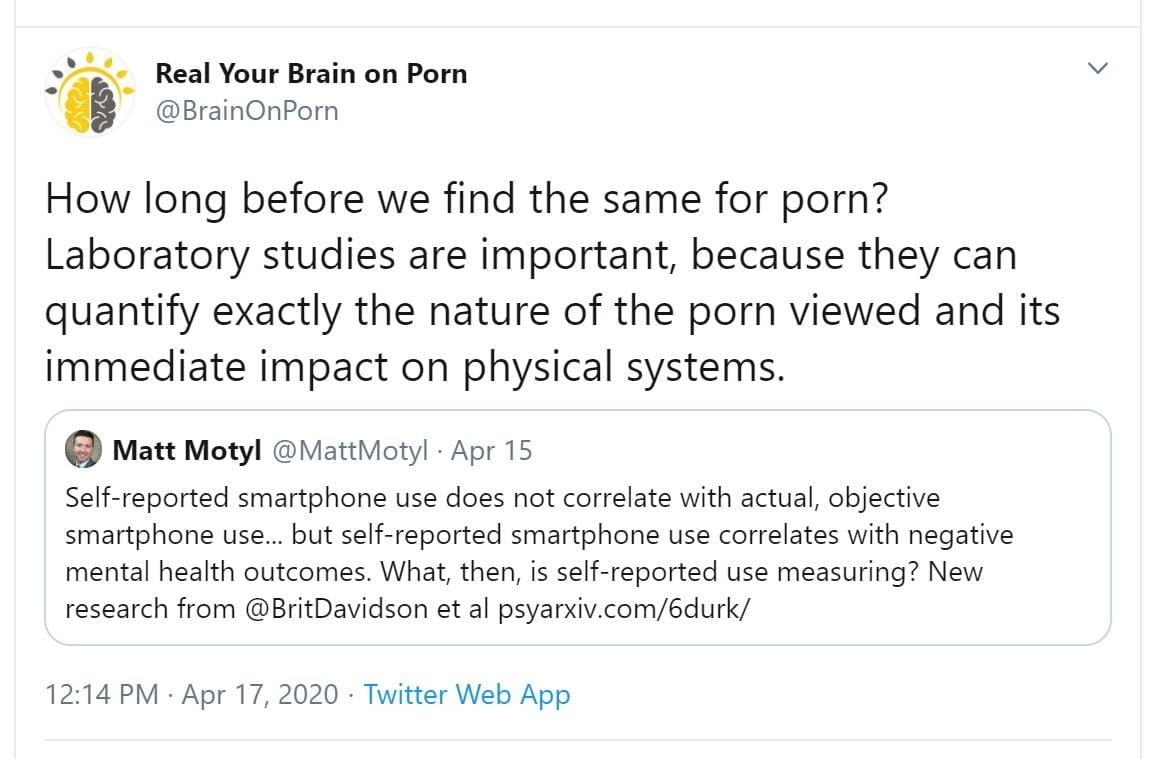Click the Matt Motyl display name

[x=187, y=450]
